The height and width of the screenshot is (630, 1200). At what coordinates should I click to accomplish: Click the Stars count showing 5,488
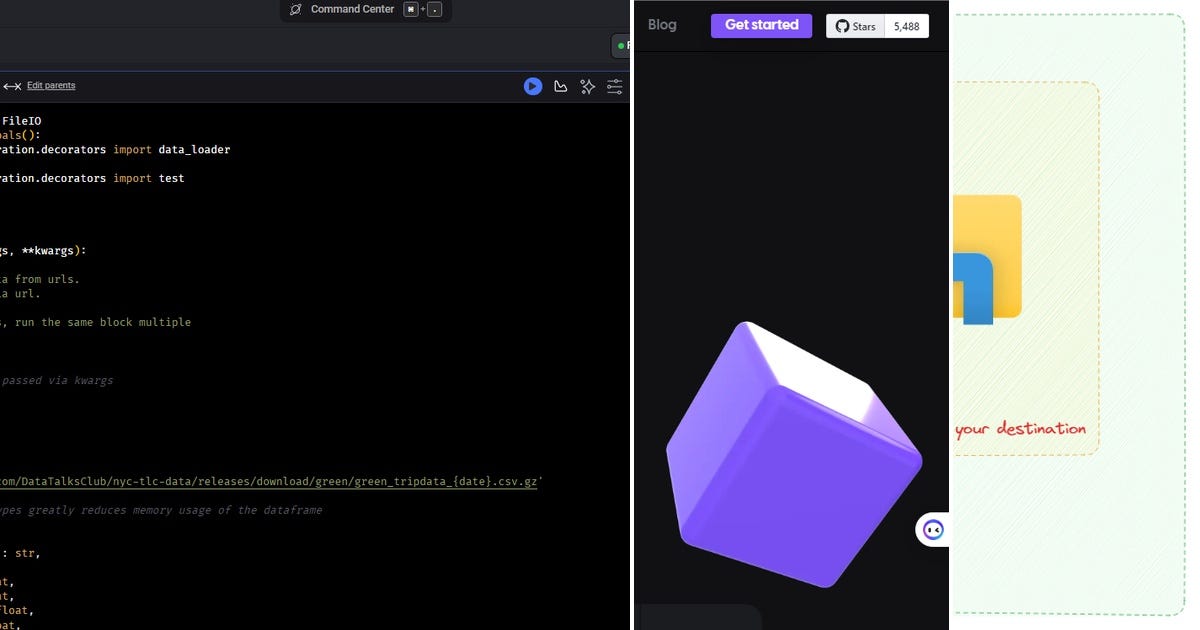[x=905, y=26]
